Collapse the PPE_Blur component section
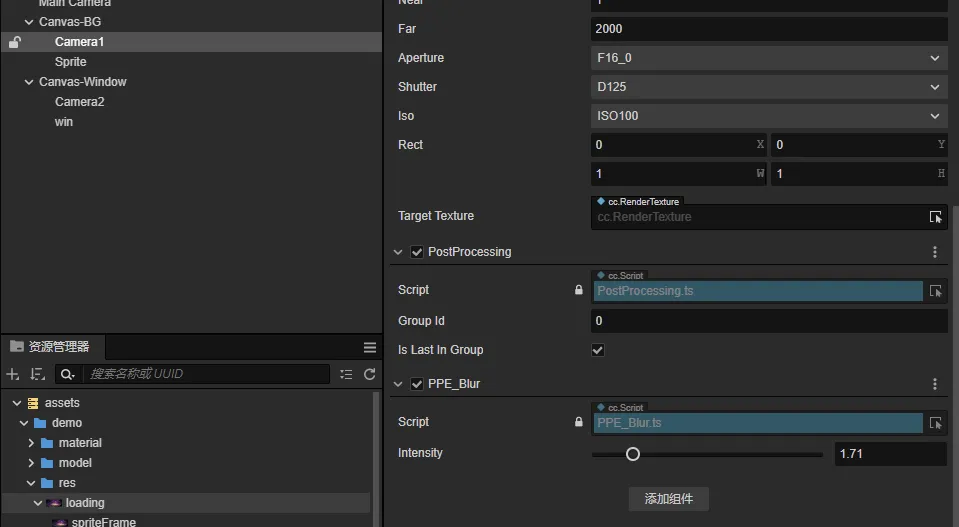 (x=398, y=384)
